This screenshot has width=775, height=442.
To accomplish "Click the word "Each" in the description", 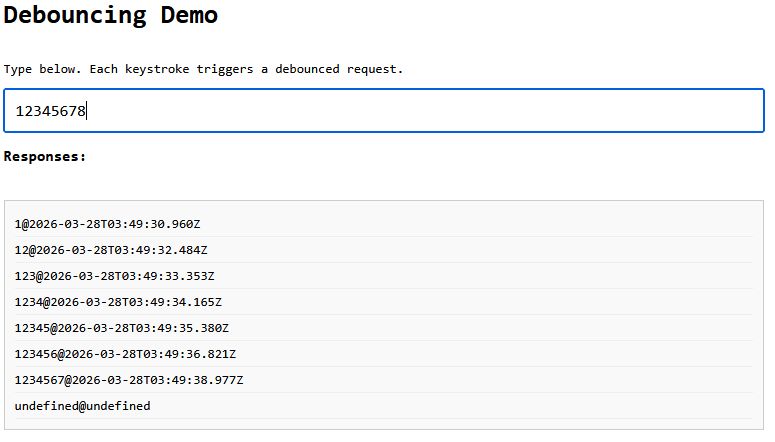I will click(x=104, y=69).
